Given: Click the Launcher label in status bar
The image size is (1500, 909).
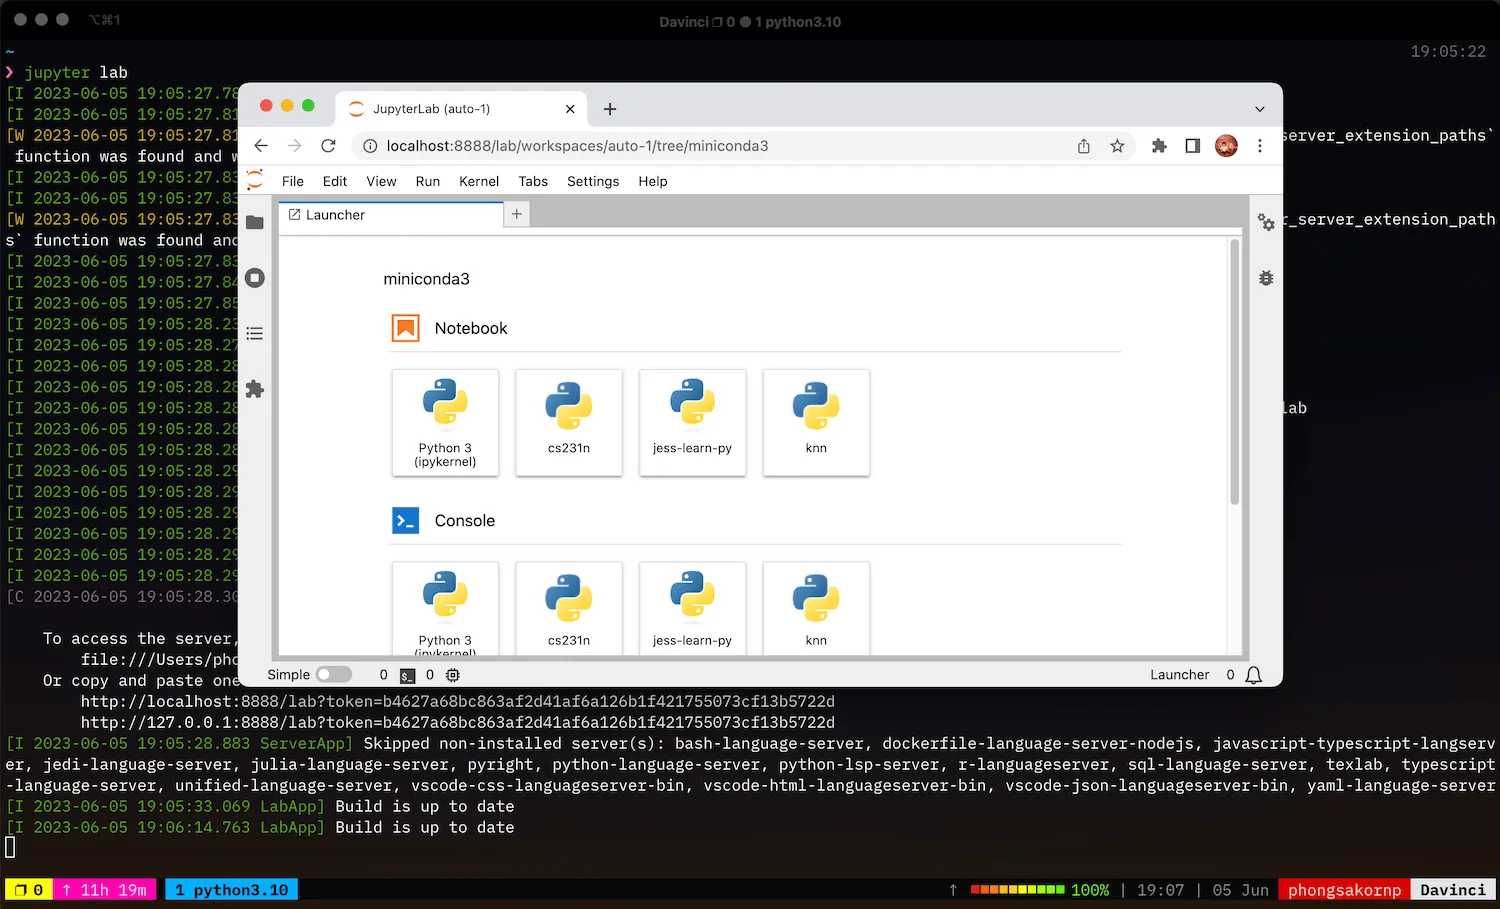Looking at the screenshot, I should coord(1180,675).
